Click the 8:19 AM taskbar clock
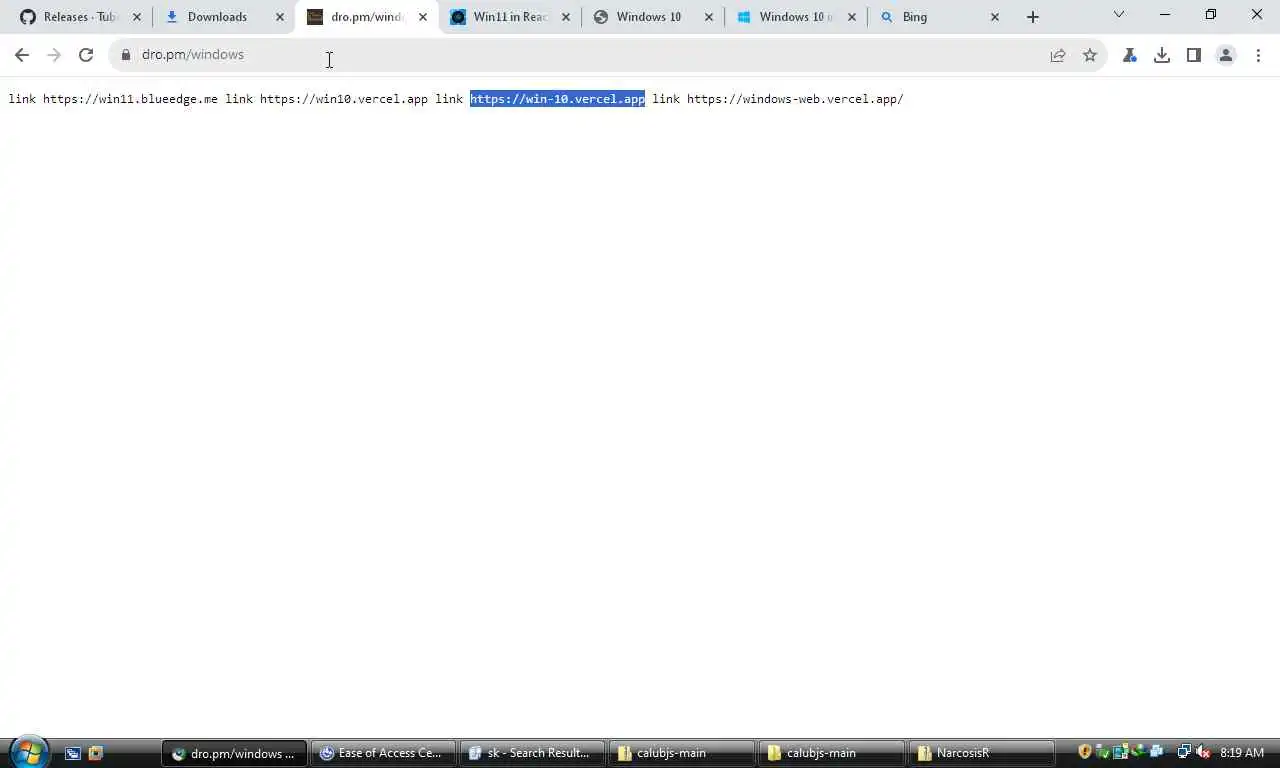The image size is (1280, 768). pos(1242,753)
